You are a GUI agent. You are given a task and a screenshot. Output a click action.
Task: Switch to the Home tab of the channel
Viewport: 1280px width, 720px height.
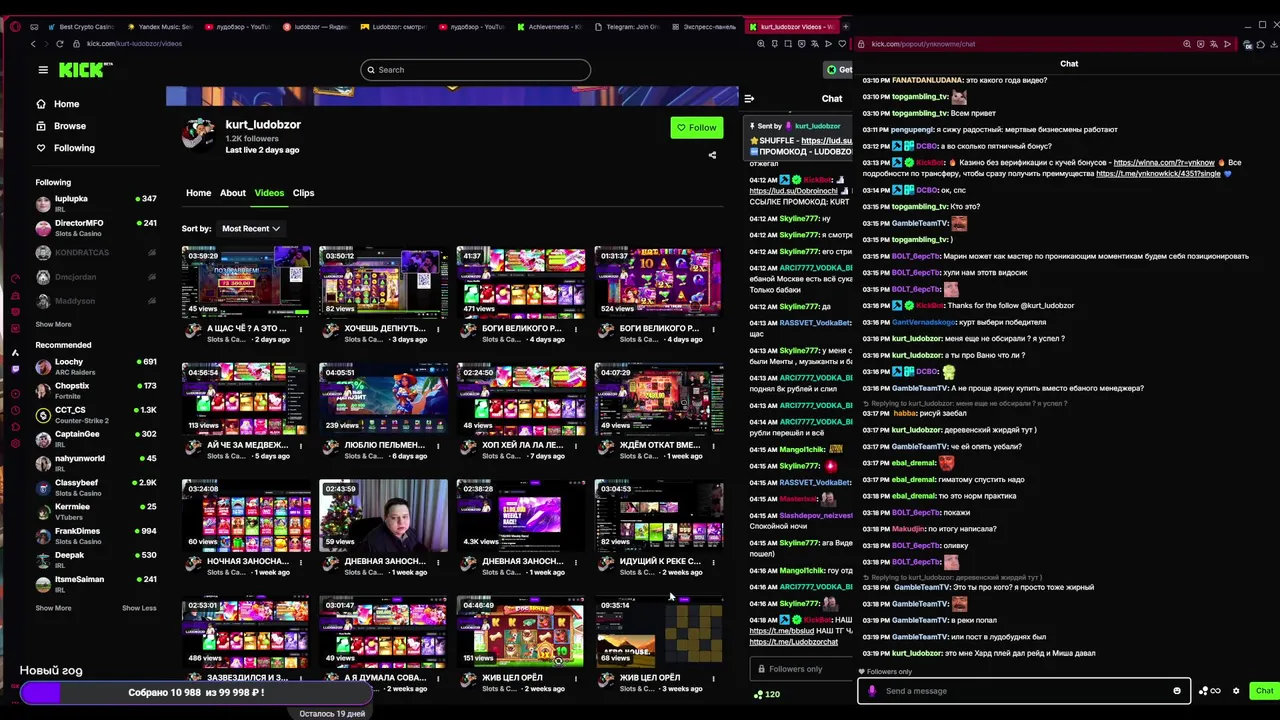click(x=198, y=193)
